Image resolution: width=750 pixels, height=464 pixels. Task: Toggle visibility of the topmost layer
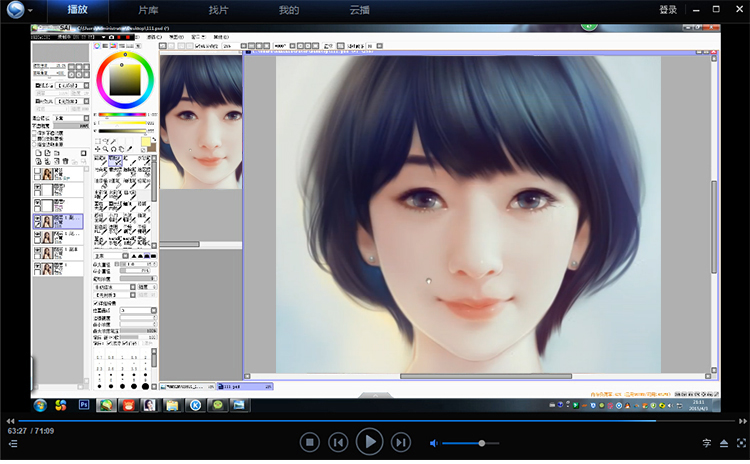pyautogui.click(x=37, y=171)
